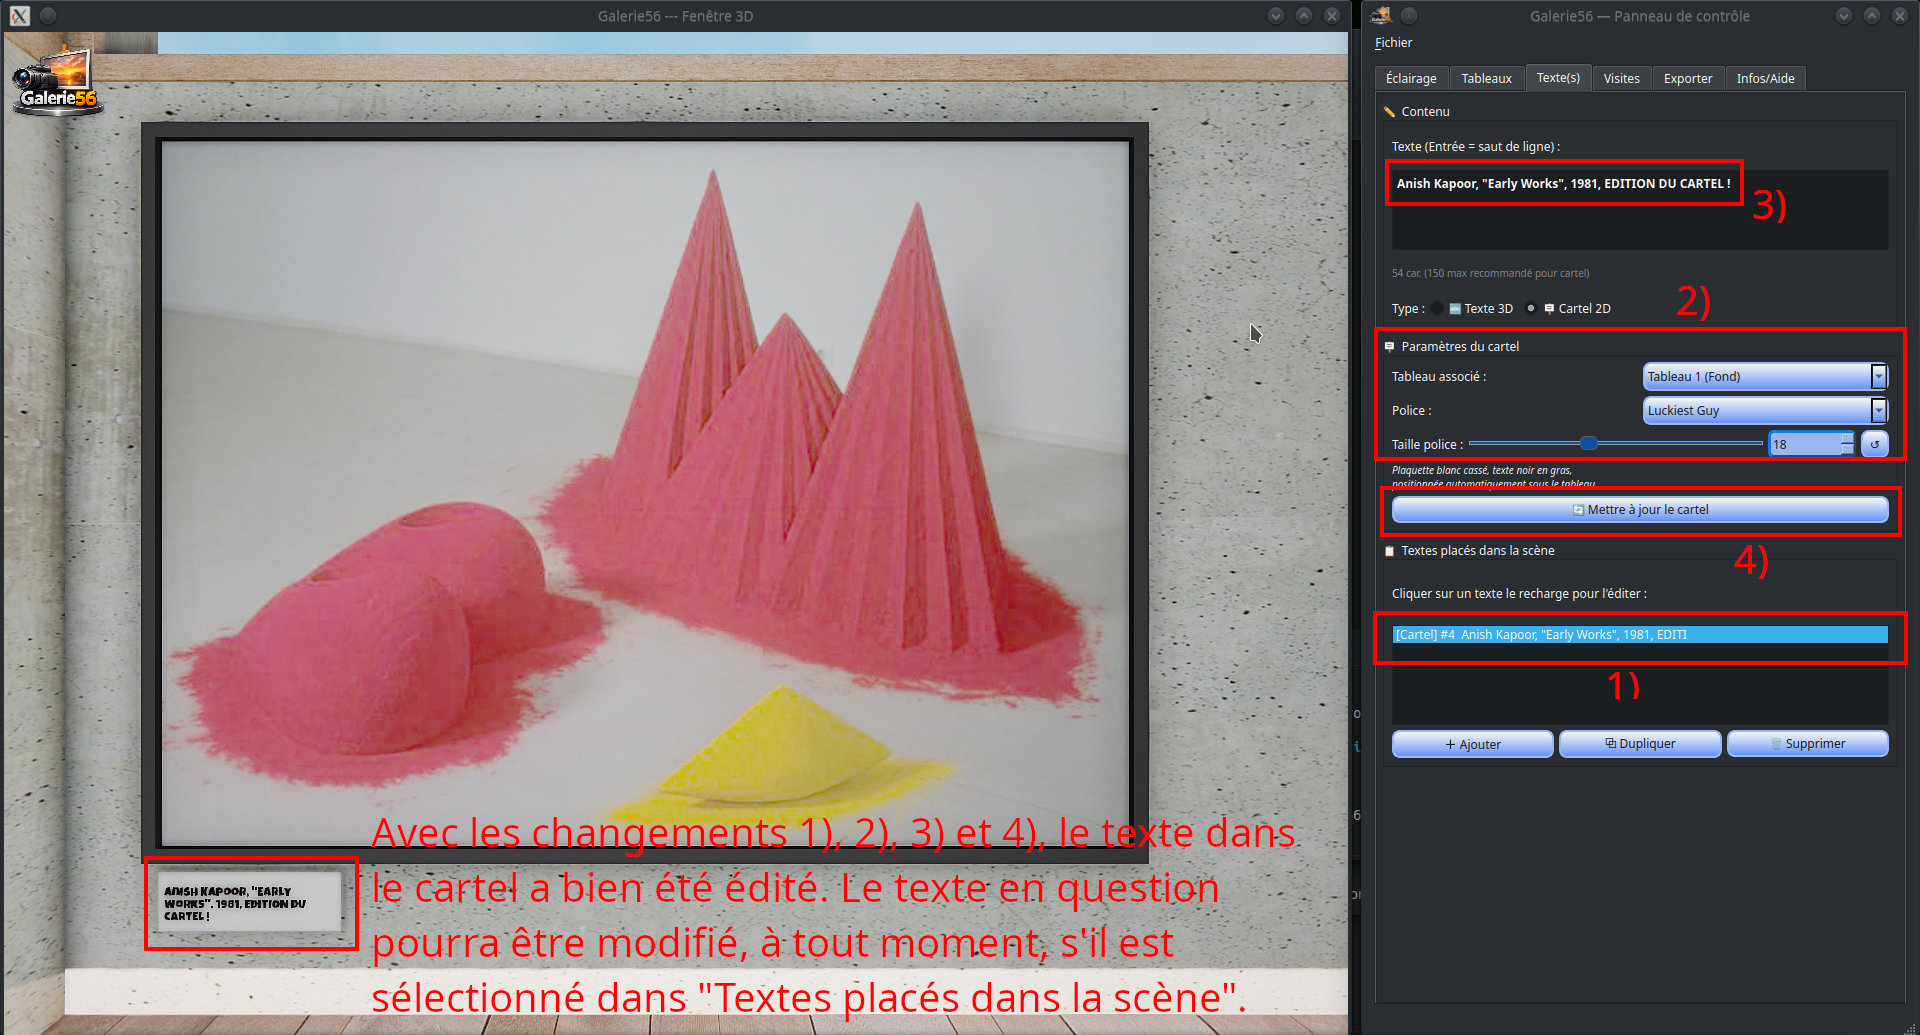The width and height of the screenshot is (1920, 1035).
Task: Open the Police font dropdown
Action: (1765, 411)
